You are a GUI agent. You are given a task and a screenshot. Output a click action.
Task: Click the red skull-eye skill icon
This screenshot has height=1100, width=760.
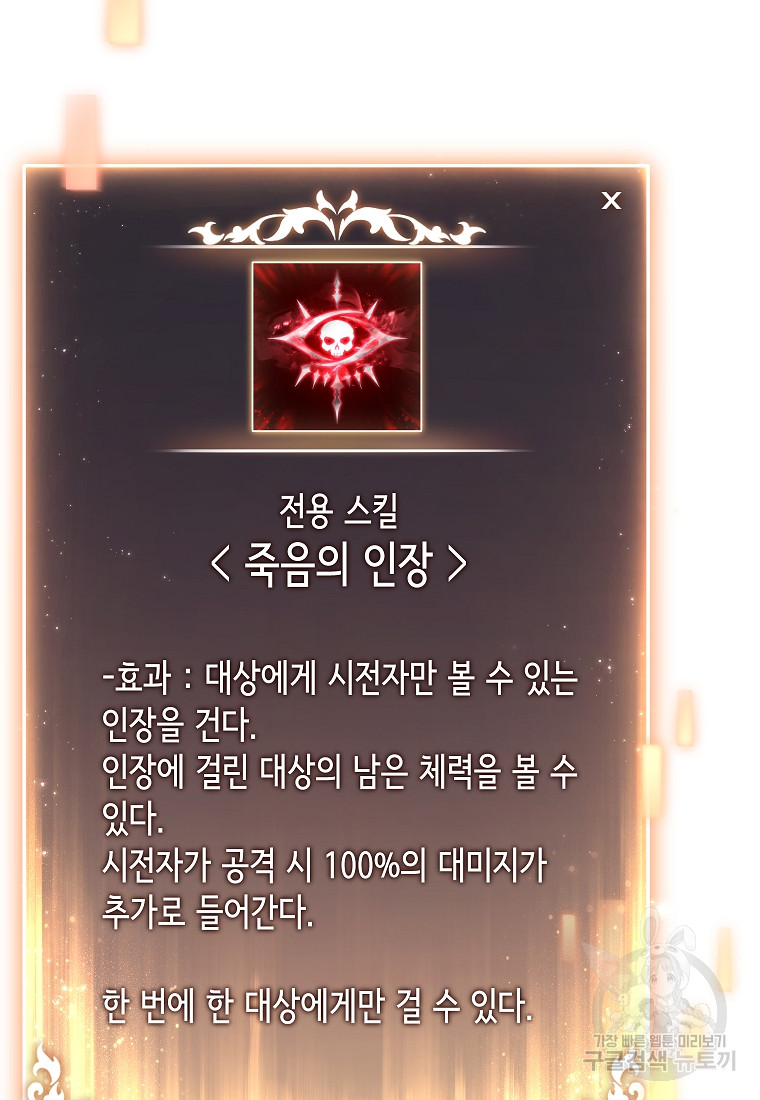[337, 346]
